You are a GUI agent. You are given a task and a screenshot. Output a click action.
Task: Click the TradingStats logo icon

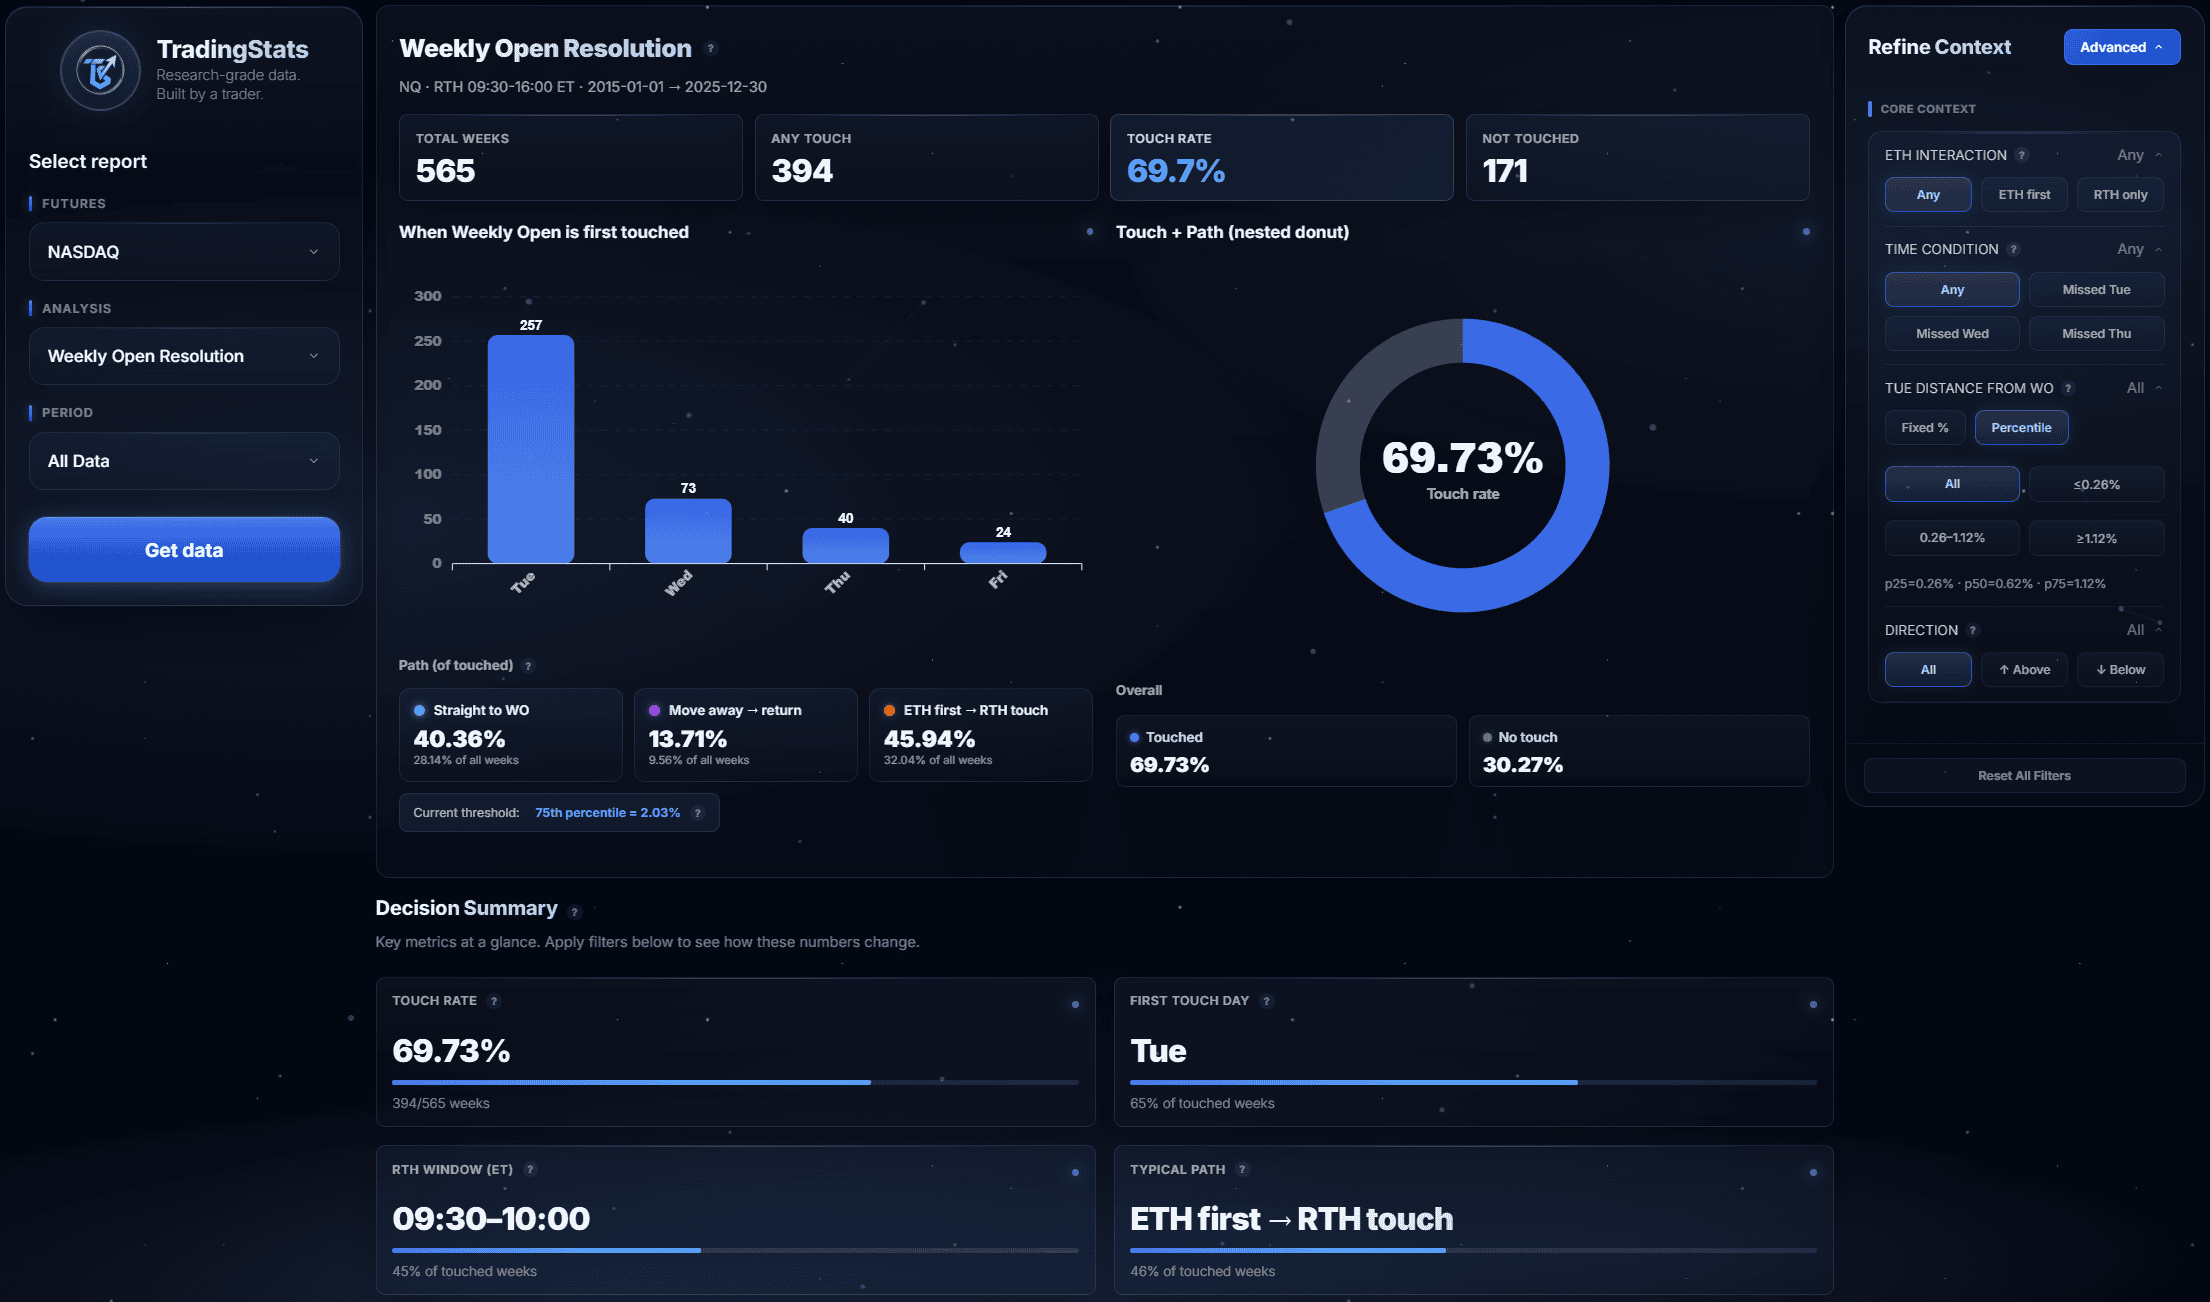[x=100, y=70]
